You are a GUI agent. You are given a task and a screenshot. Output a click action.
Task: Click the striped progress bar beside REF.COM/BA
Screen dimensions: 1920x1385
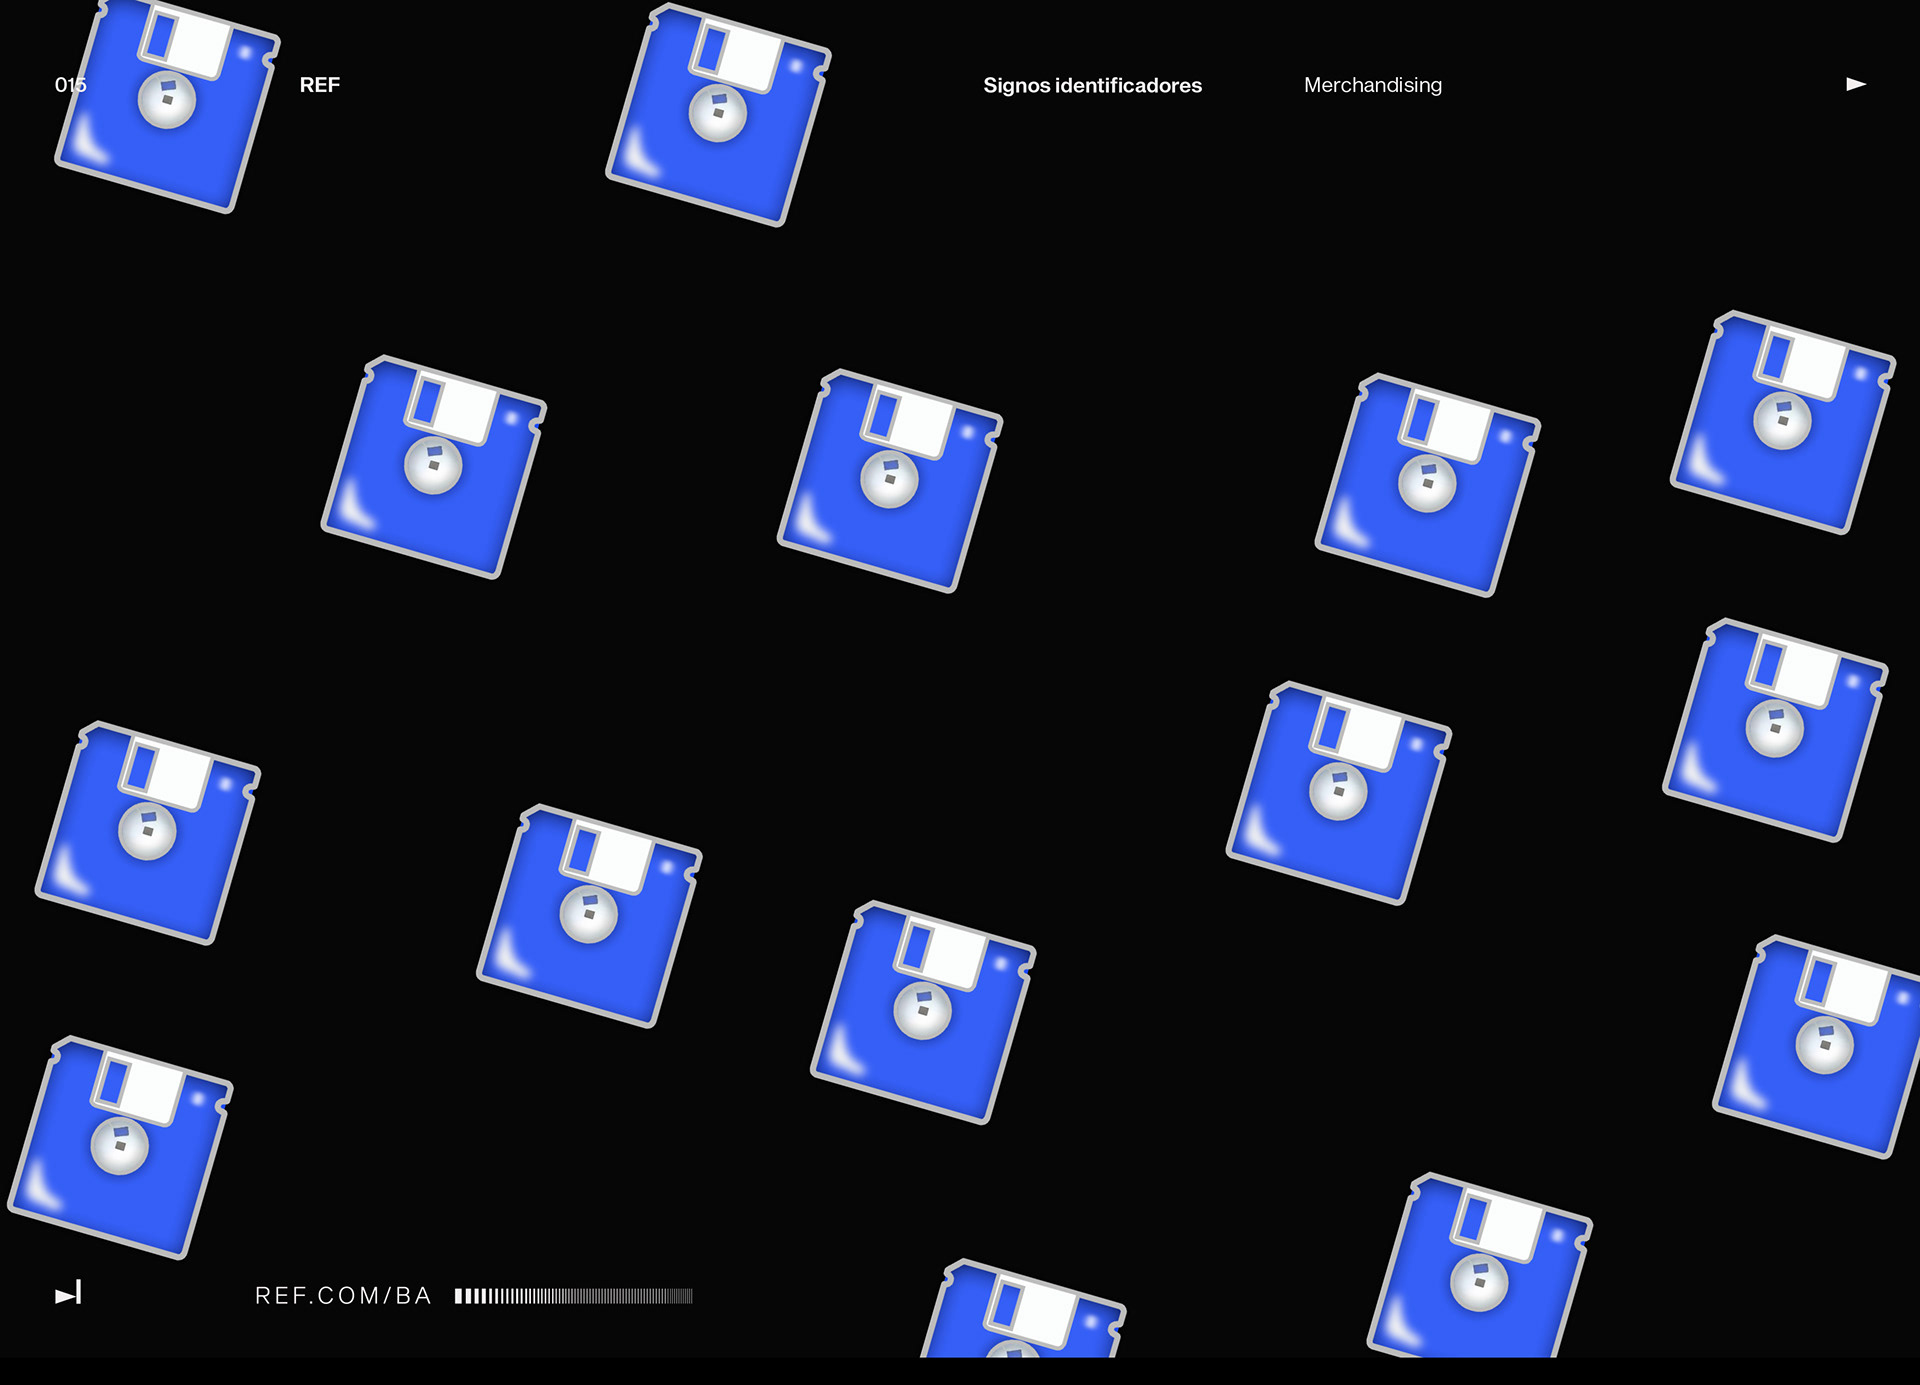pyautogui.click(x=573, y=1296)
